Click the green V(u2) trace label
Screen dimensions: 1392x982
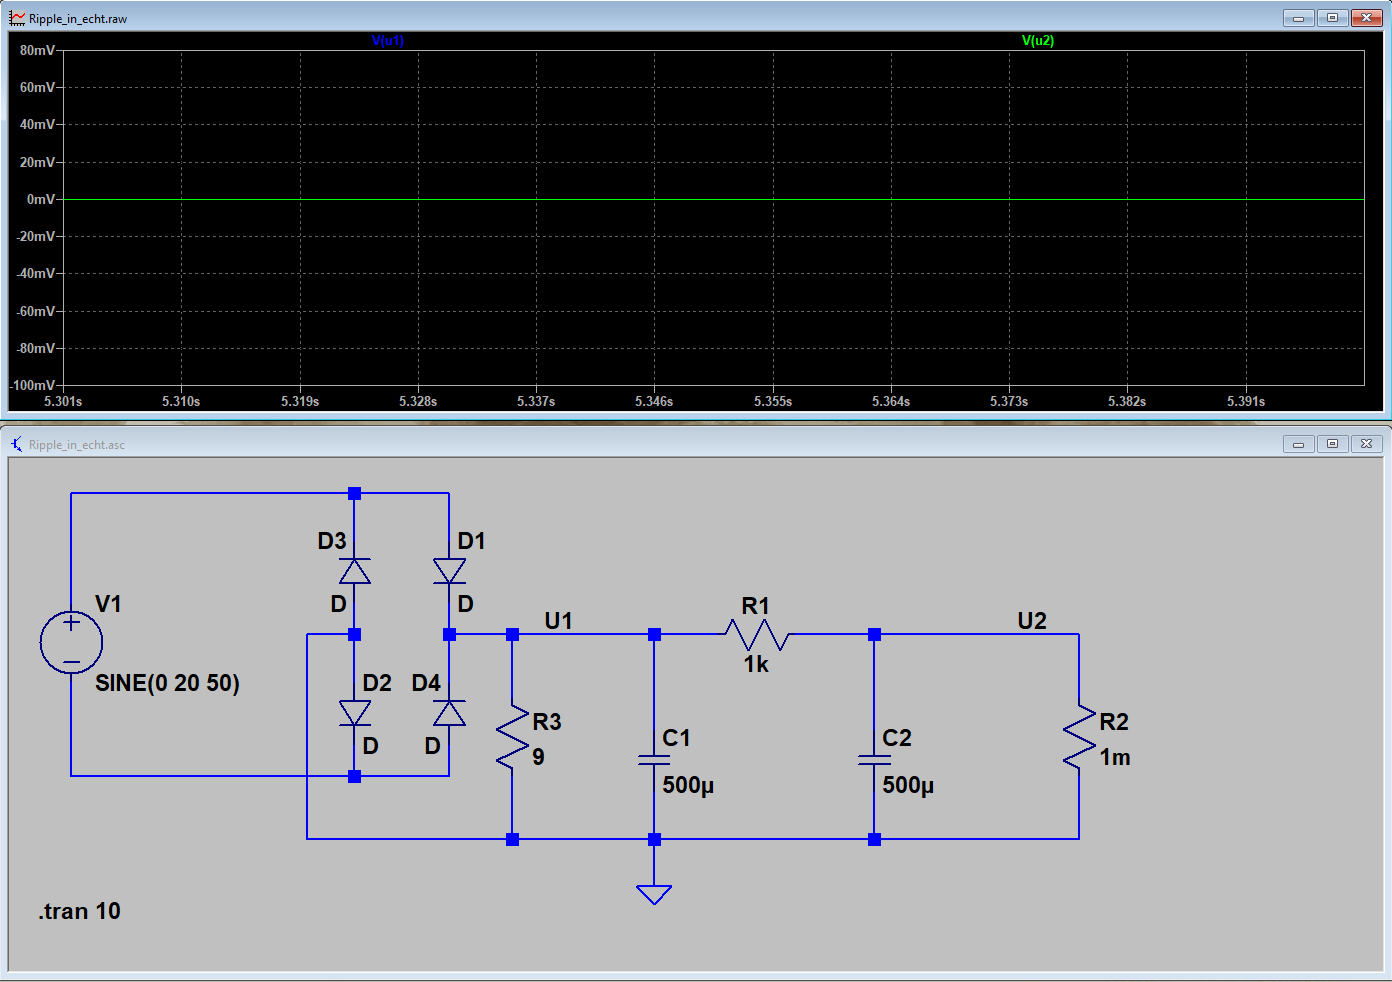[x=1037, y=41]
